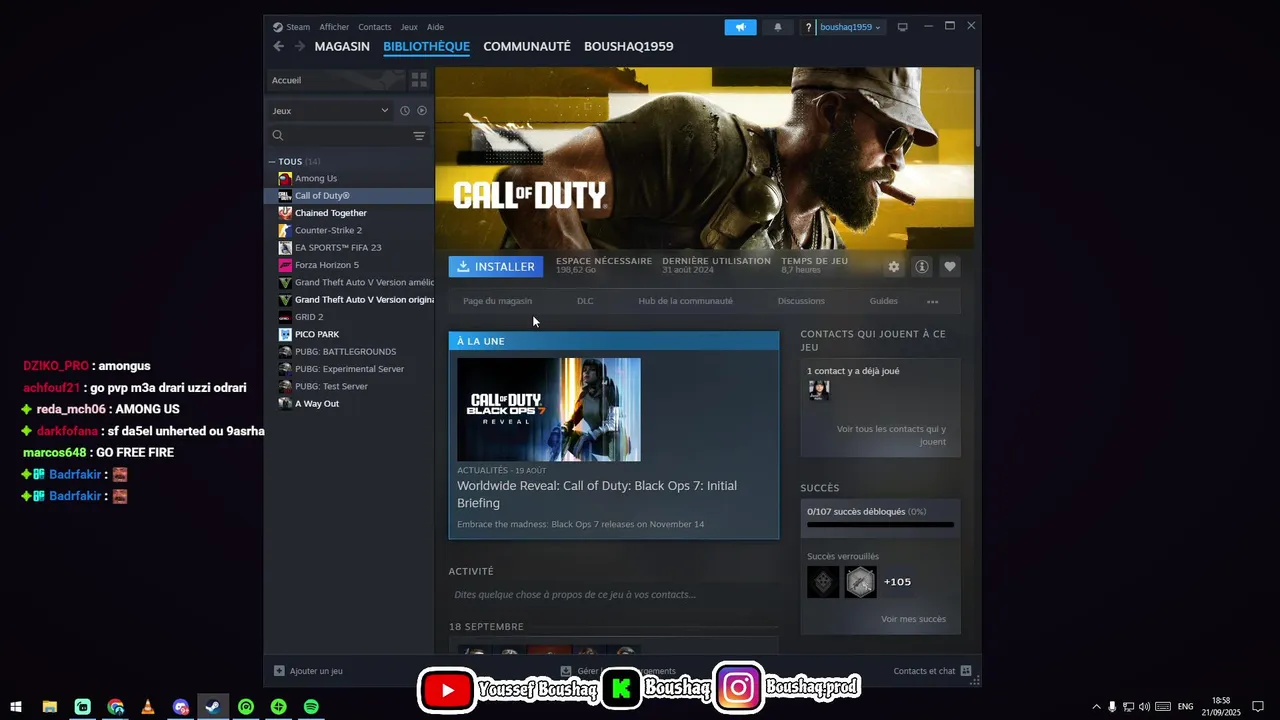Switch to the COMMUNAUTÉ section
The width and height of the screenshot is (1280, 720).
pyautogui.click(x=527, y=47)
